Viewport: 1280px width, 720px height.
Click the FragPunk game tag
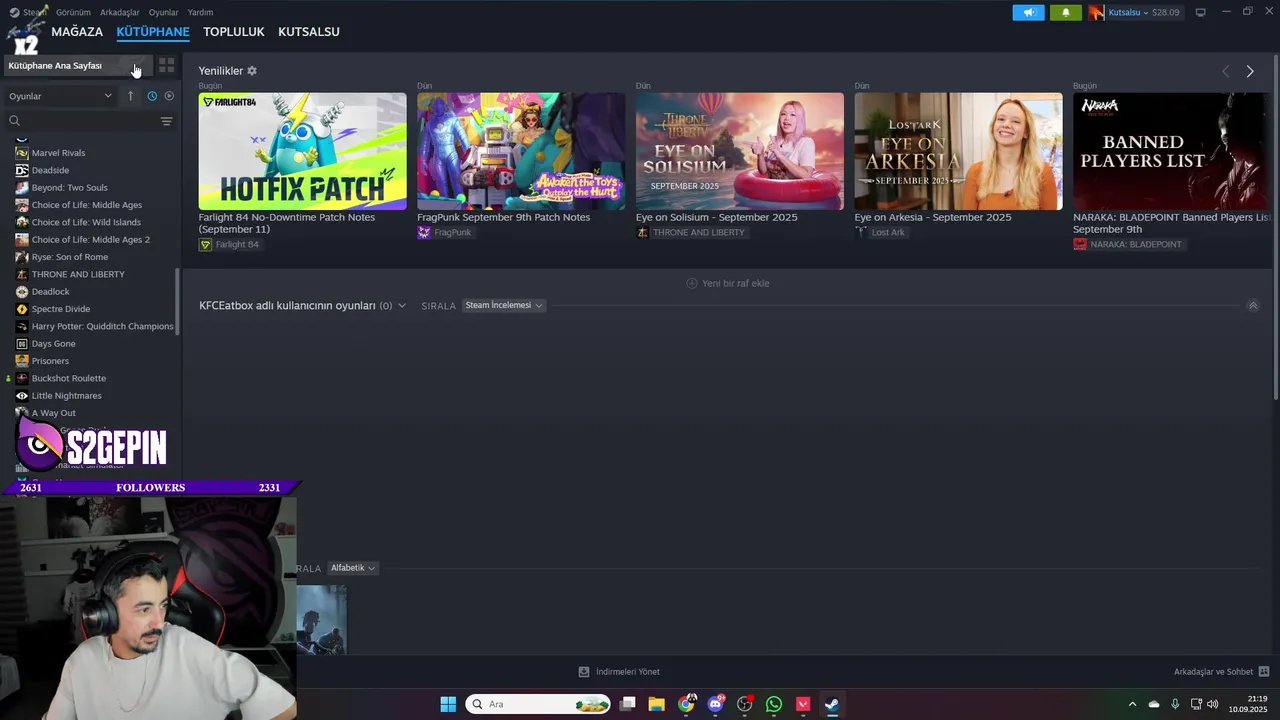(x=445, y=233)
